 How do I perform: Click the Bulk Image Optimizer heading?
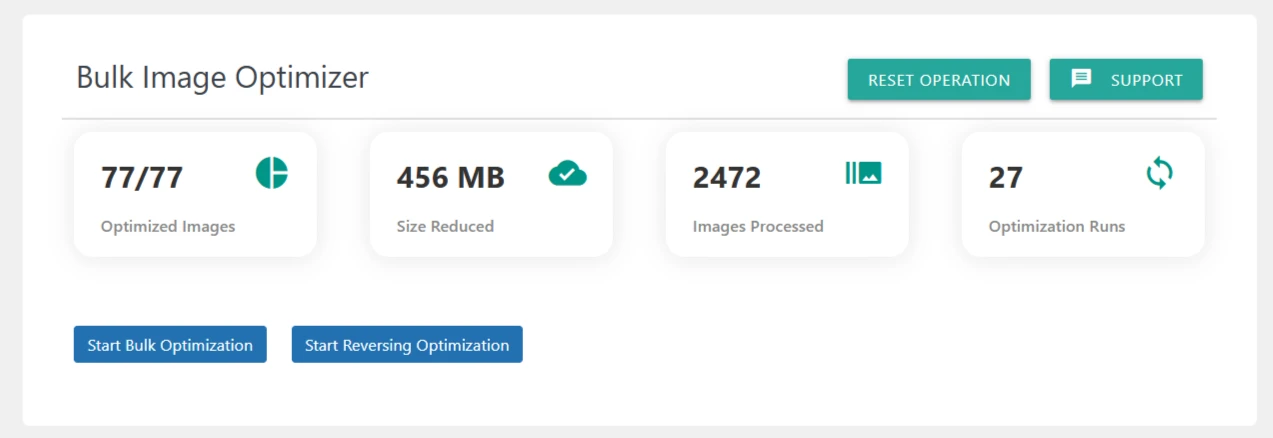coord(222,78)
